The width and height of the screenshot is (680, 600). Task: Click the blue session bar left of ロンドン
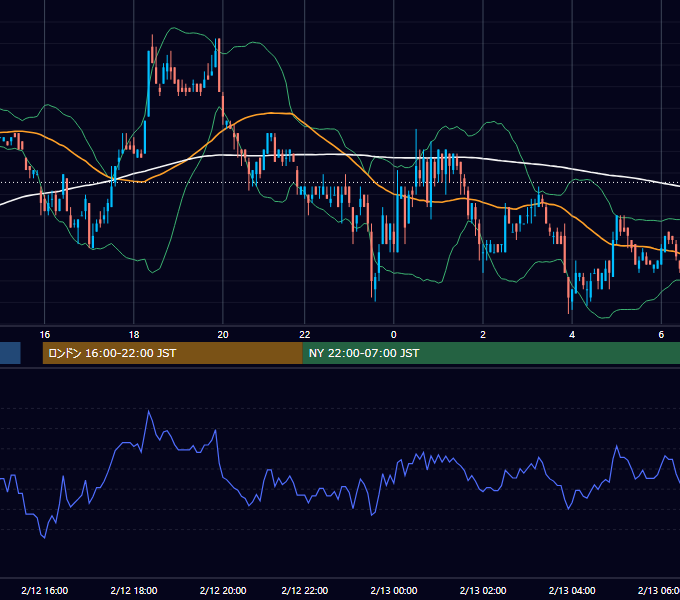coord(10,353)
